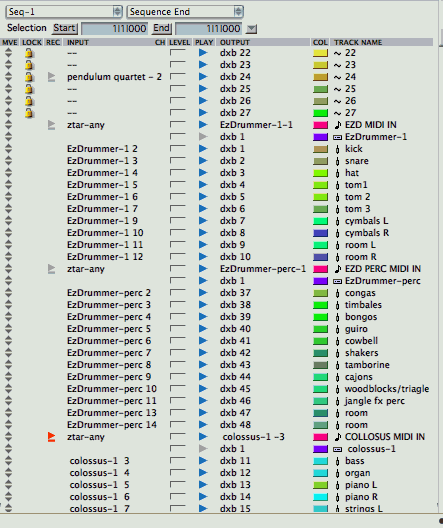This screenshot has width=443, height=528.
Task: Open color swatch for track 22
Action: (x=320, y=53)
